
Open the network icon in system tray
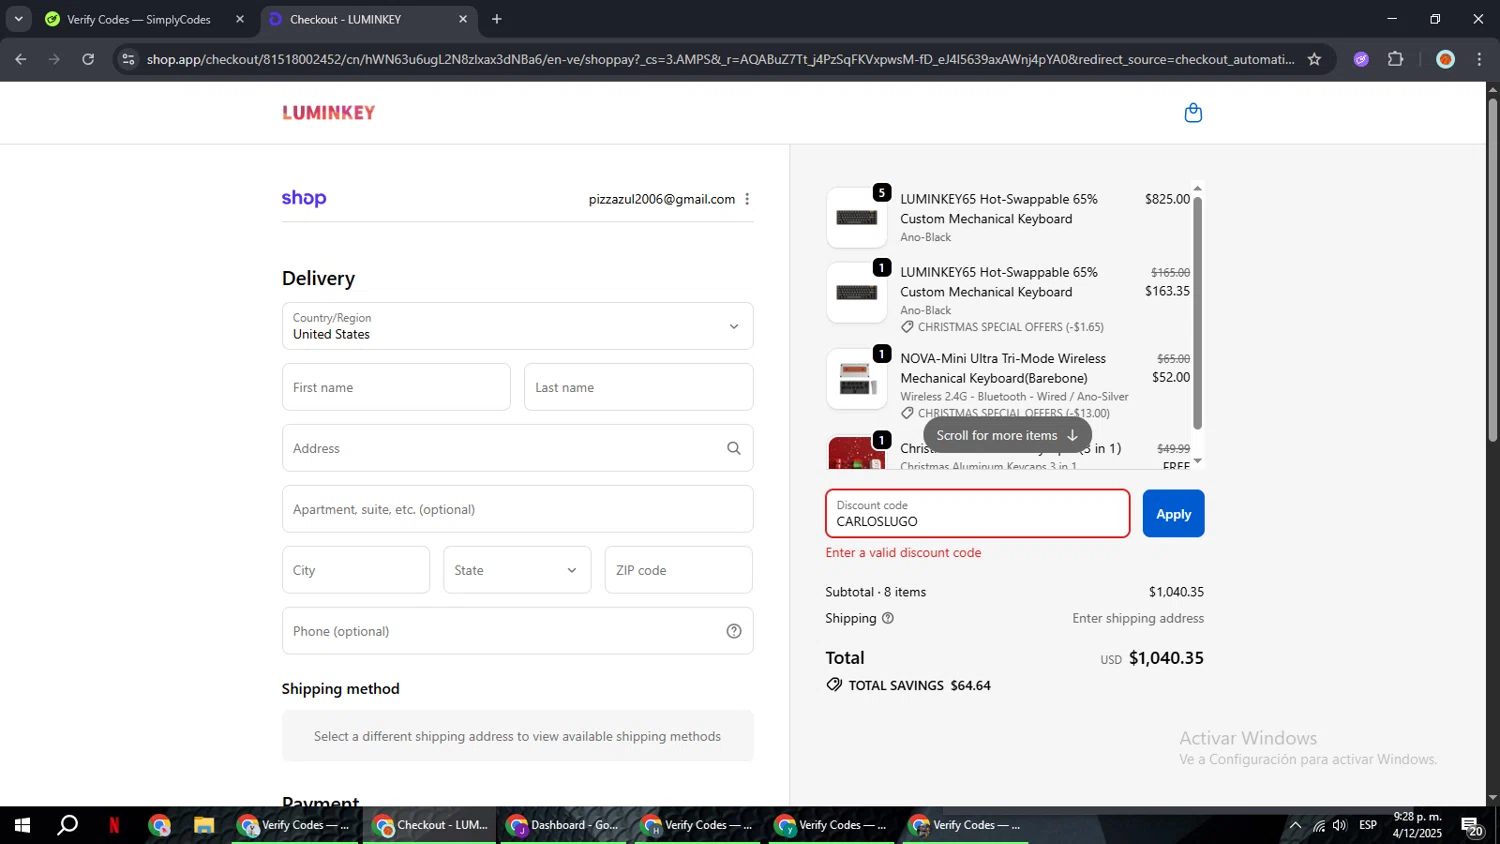click(x=1318, y=826)
